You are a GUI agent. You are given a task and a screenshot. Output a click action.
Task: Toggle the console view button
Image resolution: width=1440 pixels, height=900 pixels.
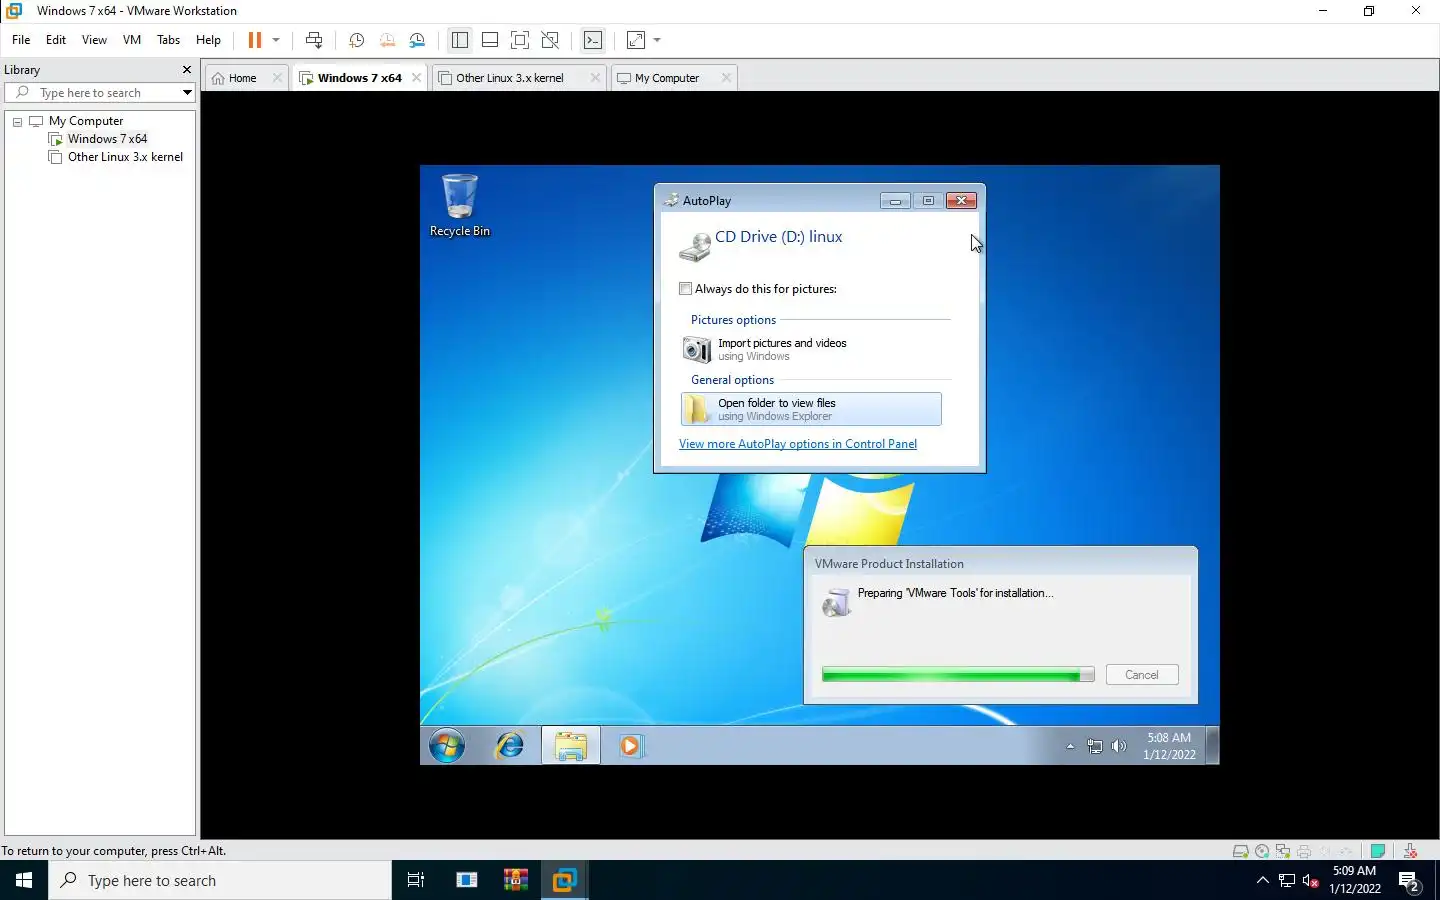click(593, 40)
